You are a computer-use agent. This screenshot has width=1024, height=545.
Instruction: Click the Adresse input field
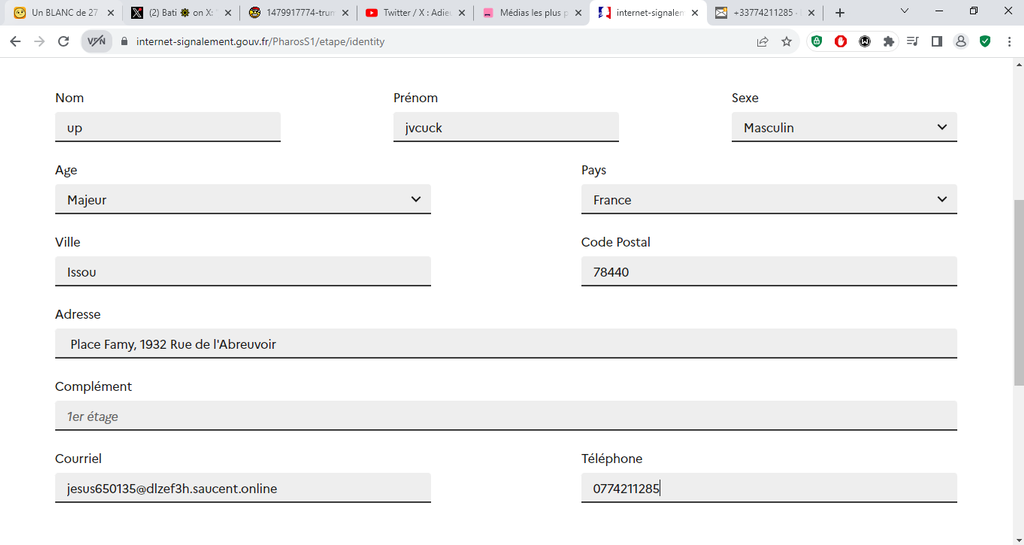click(506, 343)
